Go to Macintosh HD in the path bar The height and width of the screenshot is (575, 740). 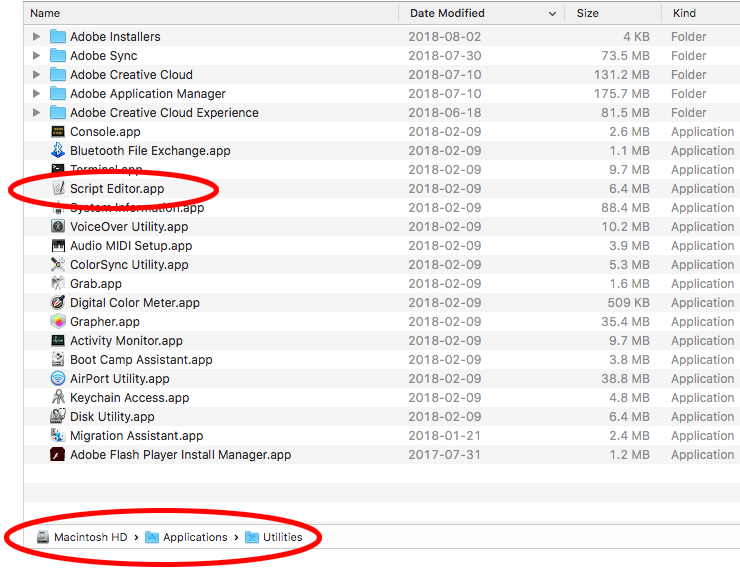click(x=91, y=537)
